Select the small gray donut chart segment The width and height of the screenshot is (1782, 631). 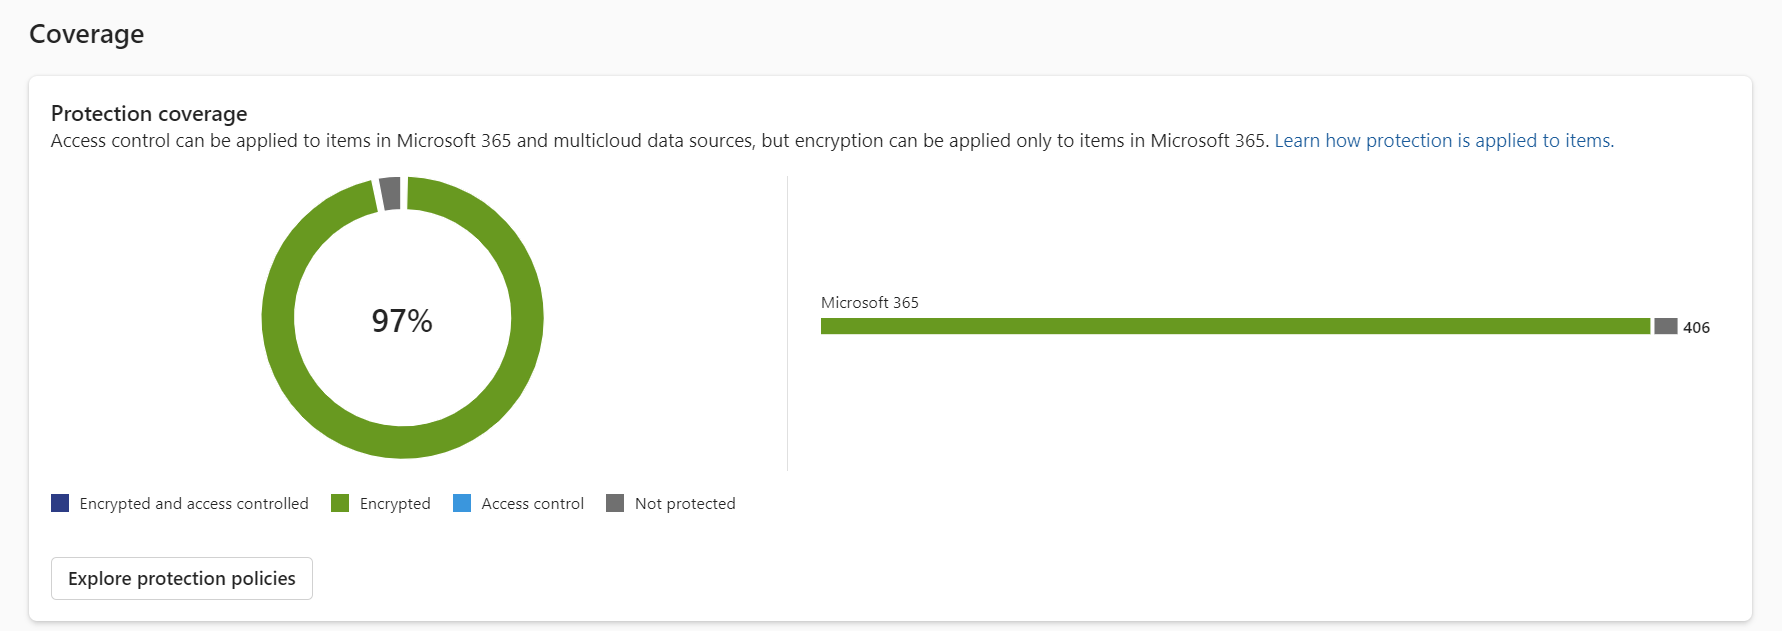390,193
